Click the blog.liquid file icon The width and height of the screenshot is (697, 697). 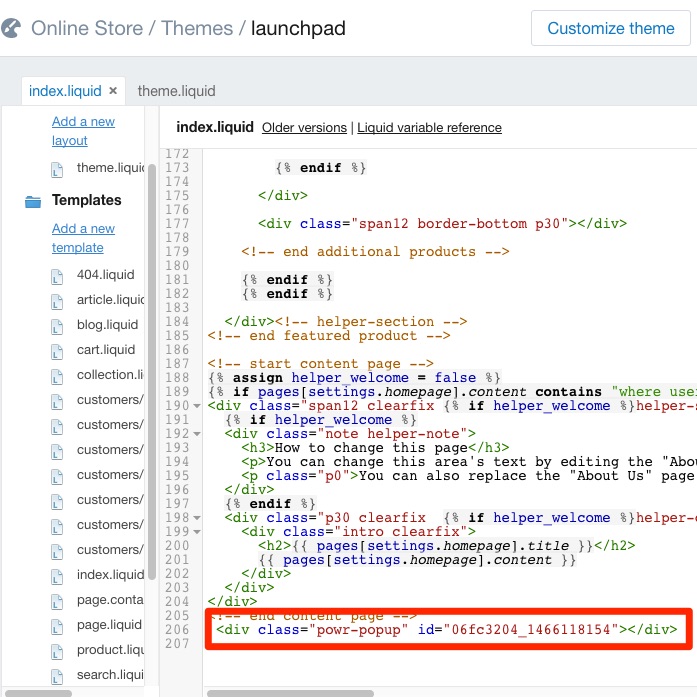coord(56,327)
